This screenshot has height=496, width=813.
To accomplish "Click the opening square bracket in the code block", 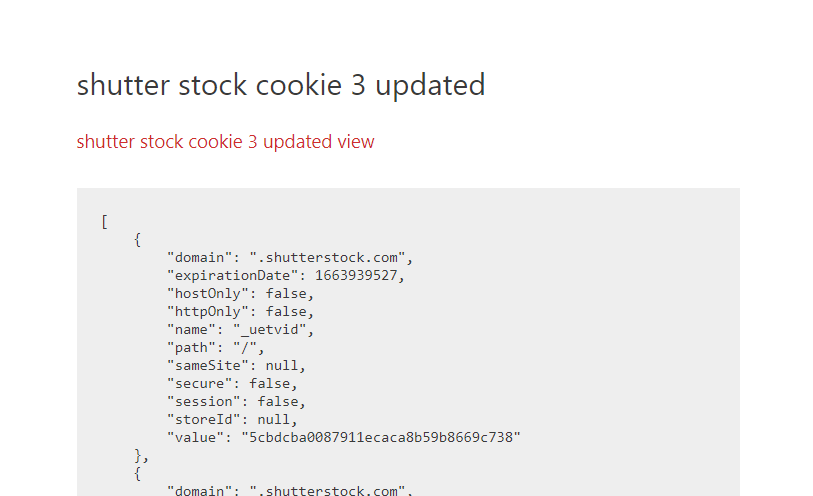I will [x=105, y=222].
